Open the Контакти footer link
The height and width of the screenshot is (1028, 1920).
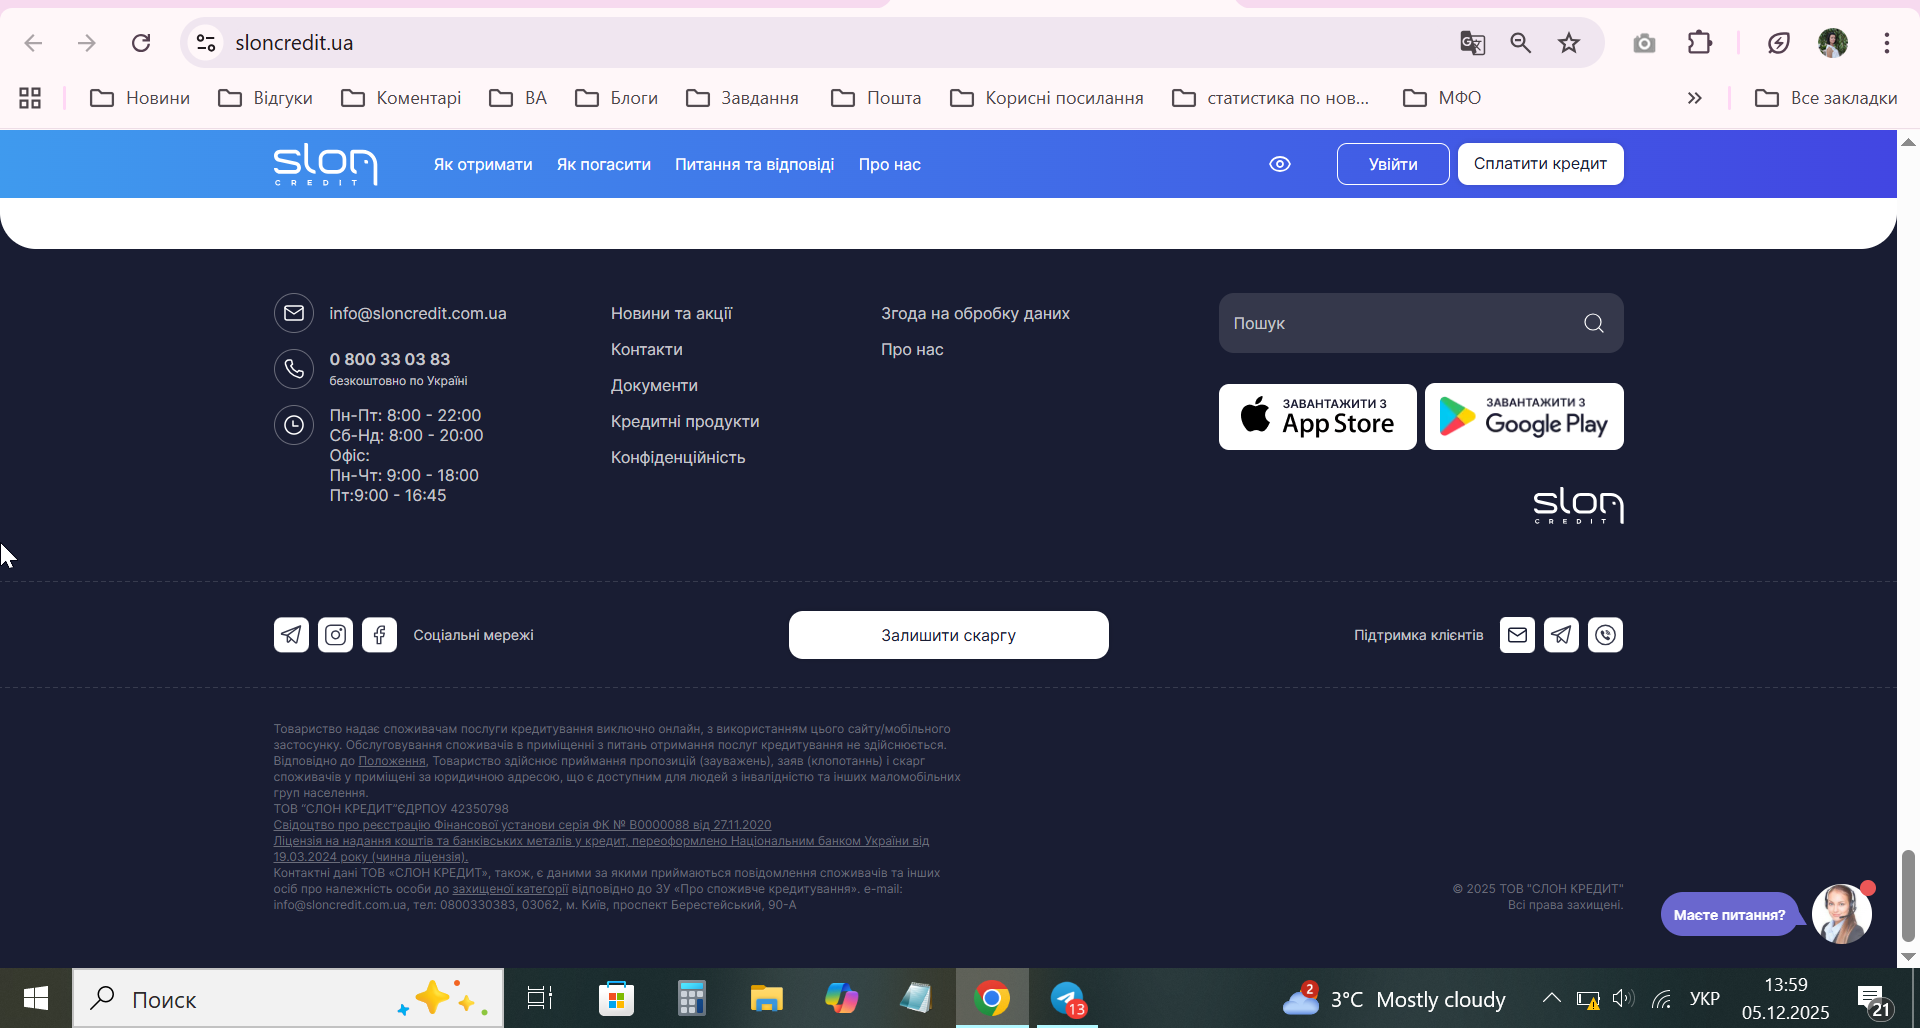(x=646, y=349)
